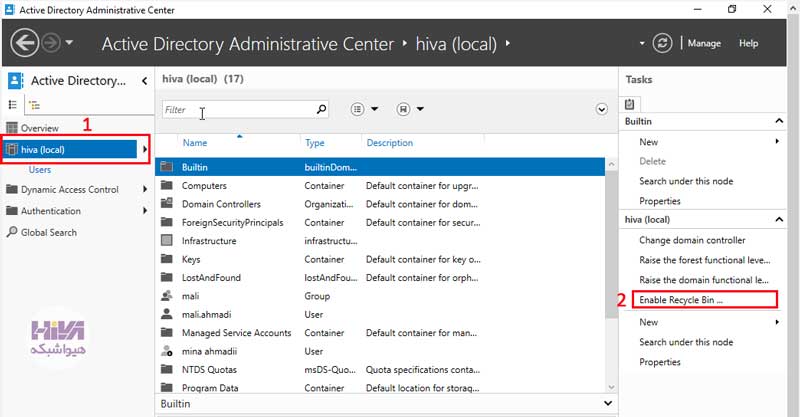Click Change domain controller task
The height and width of the screenshot is (417, 800).
coord(692,240)
